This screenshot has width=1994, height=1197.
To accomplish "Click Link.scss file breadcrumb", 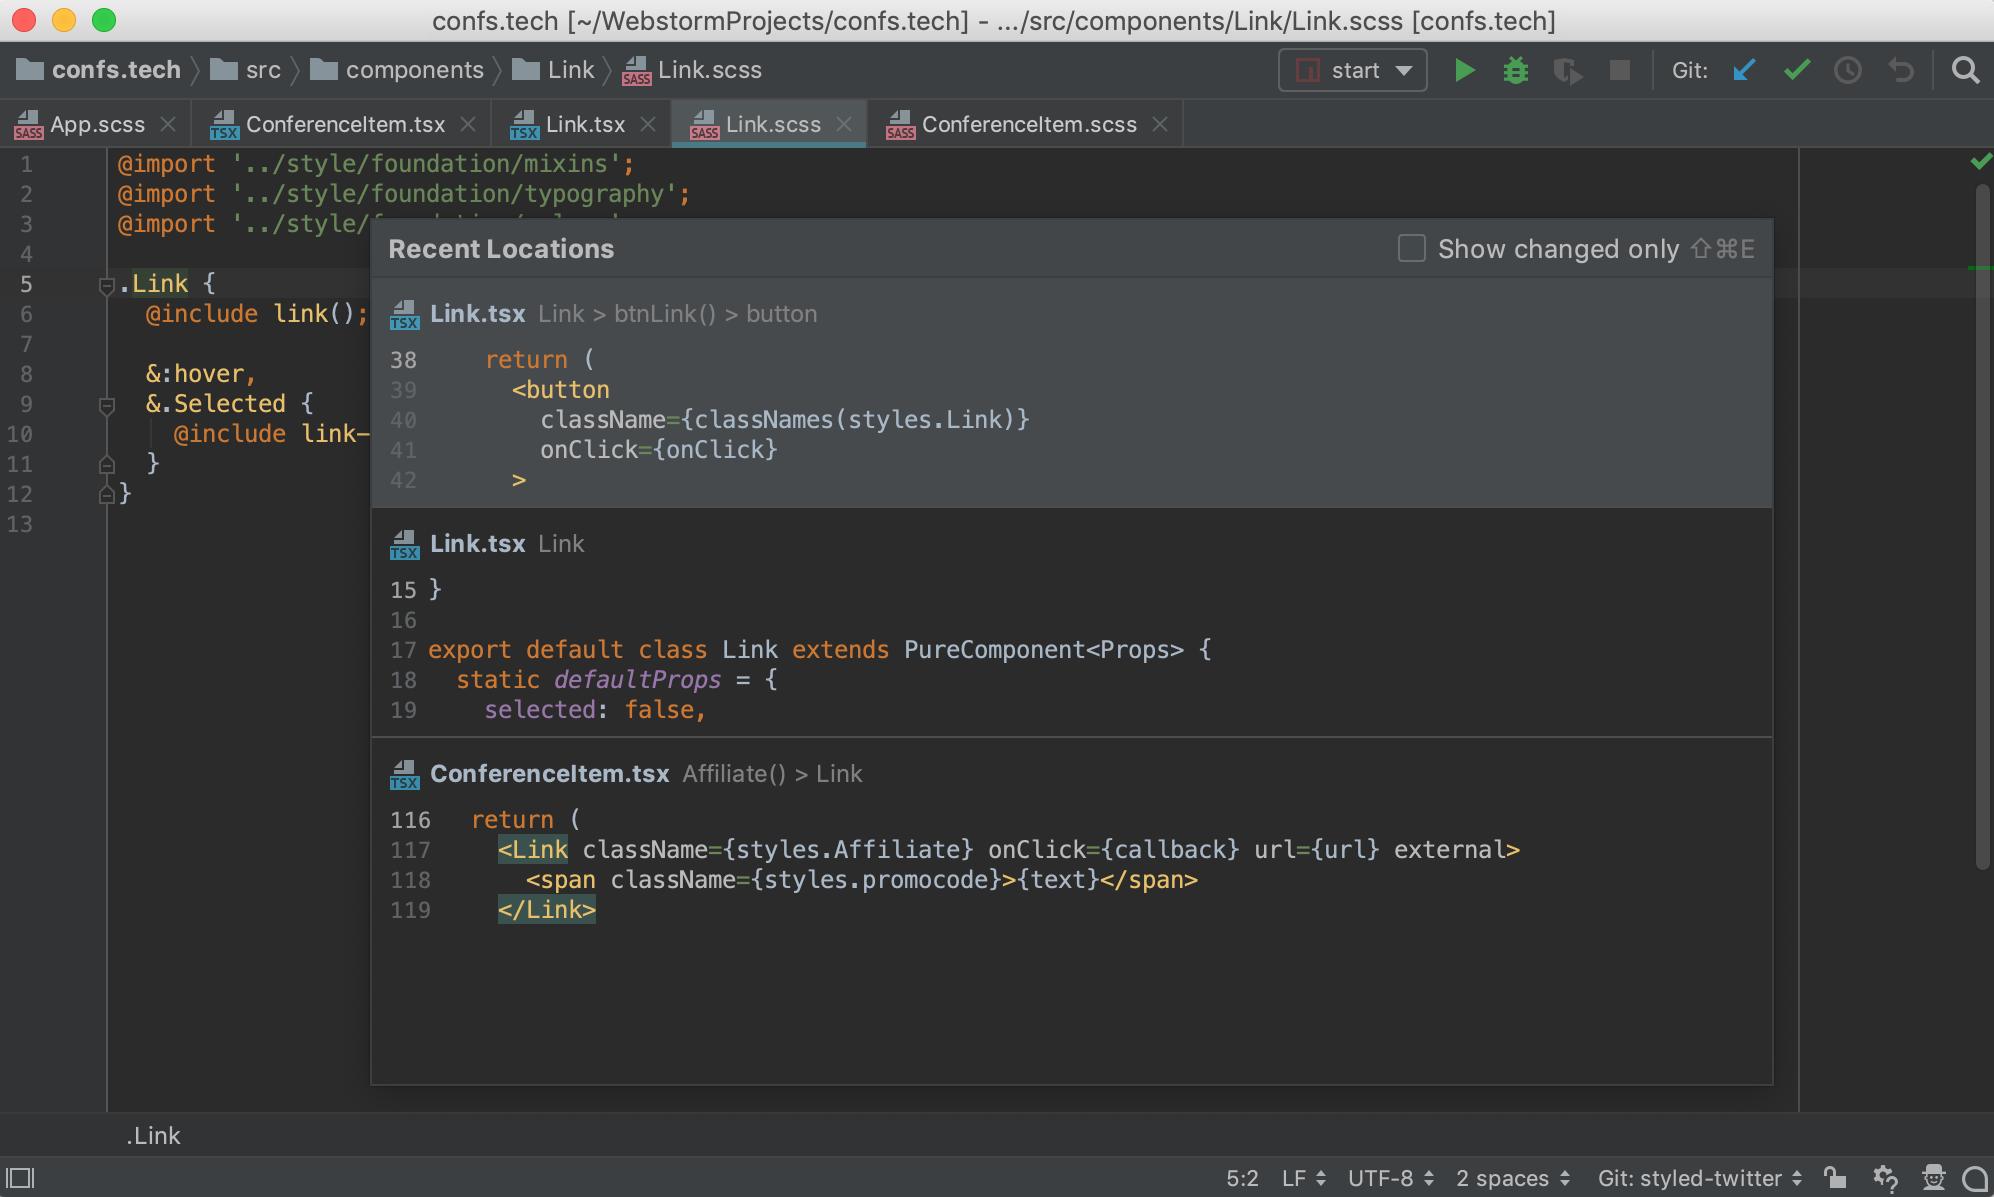I will pos(692,70).
